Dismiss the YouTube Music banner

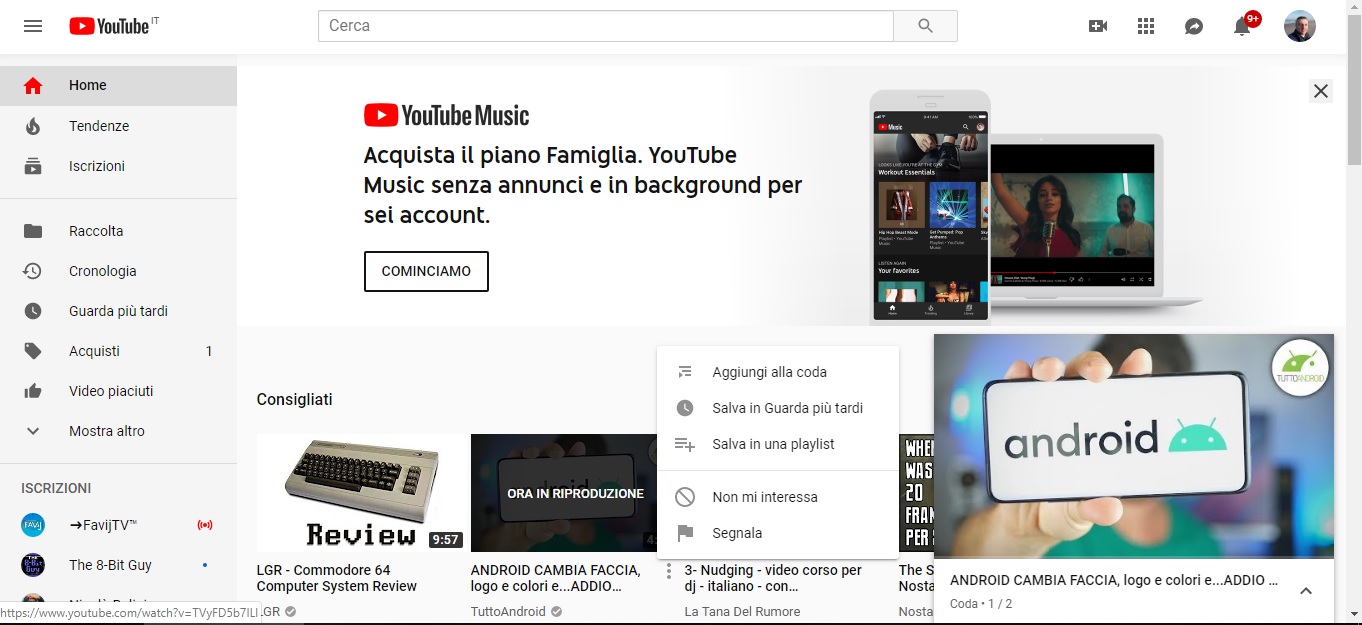[x=1321, y=91]
